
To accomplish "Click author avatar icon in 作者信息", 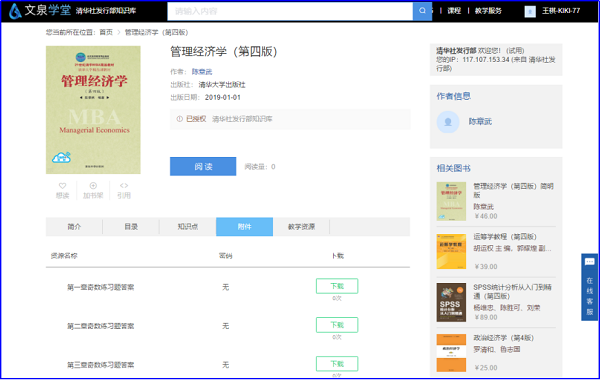I will [x=448, y=122].
